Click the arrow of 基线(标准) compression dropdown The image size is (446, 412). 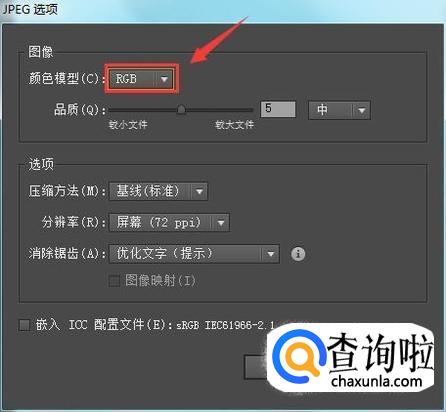199,192
